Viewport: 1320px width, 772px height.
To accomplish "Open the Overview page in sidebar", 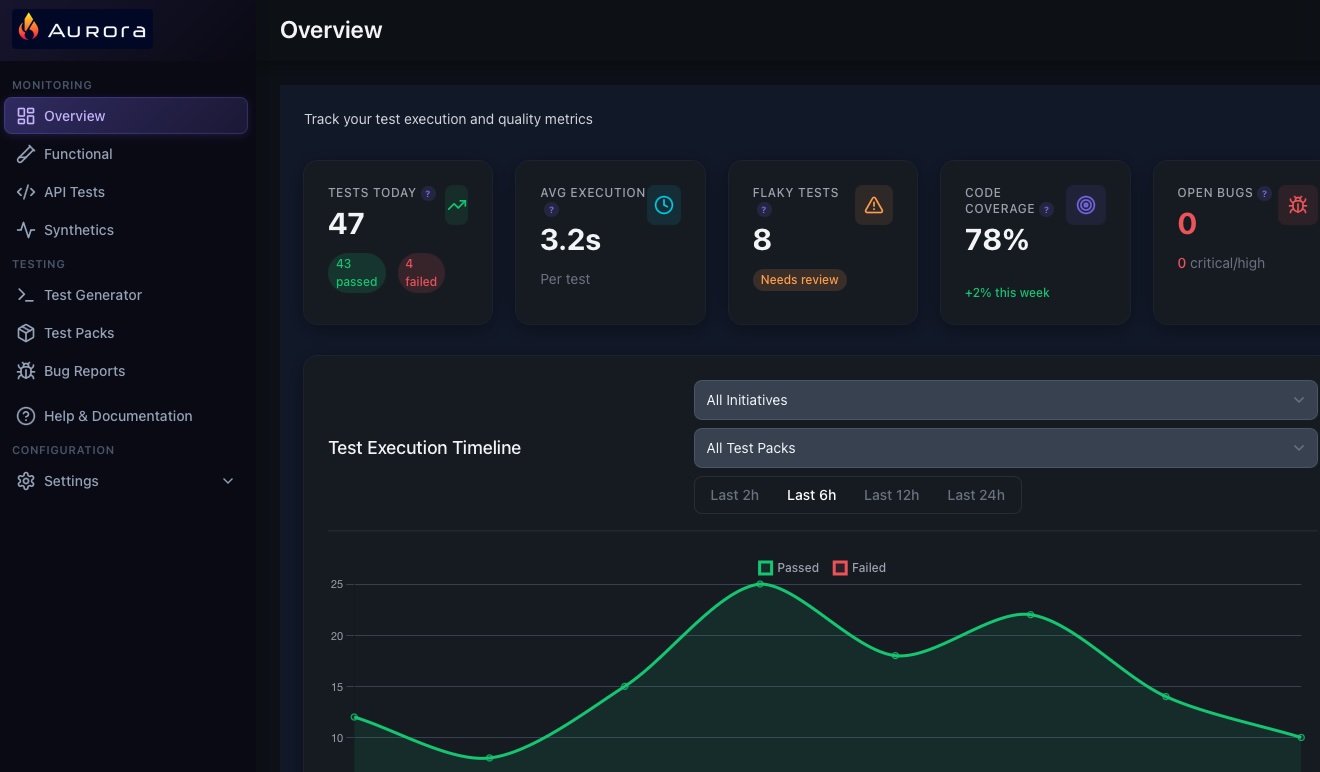I will point(126,116).
